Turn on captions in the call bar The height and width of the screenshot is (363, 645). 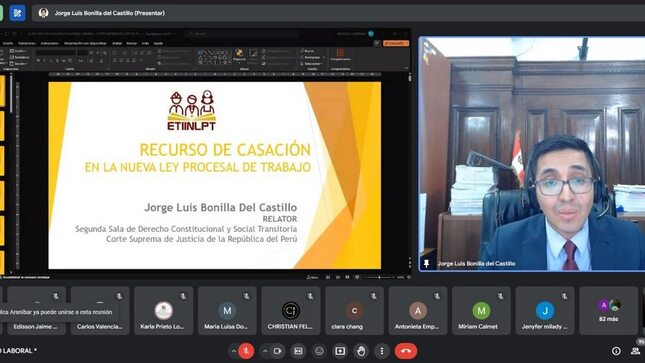click(298, 351)
